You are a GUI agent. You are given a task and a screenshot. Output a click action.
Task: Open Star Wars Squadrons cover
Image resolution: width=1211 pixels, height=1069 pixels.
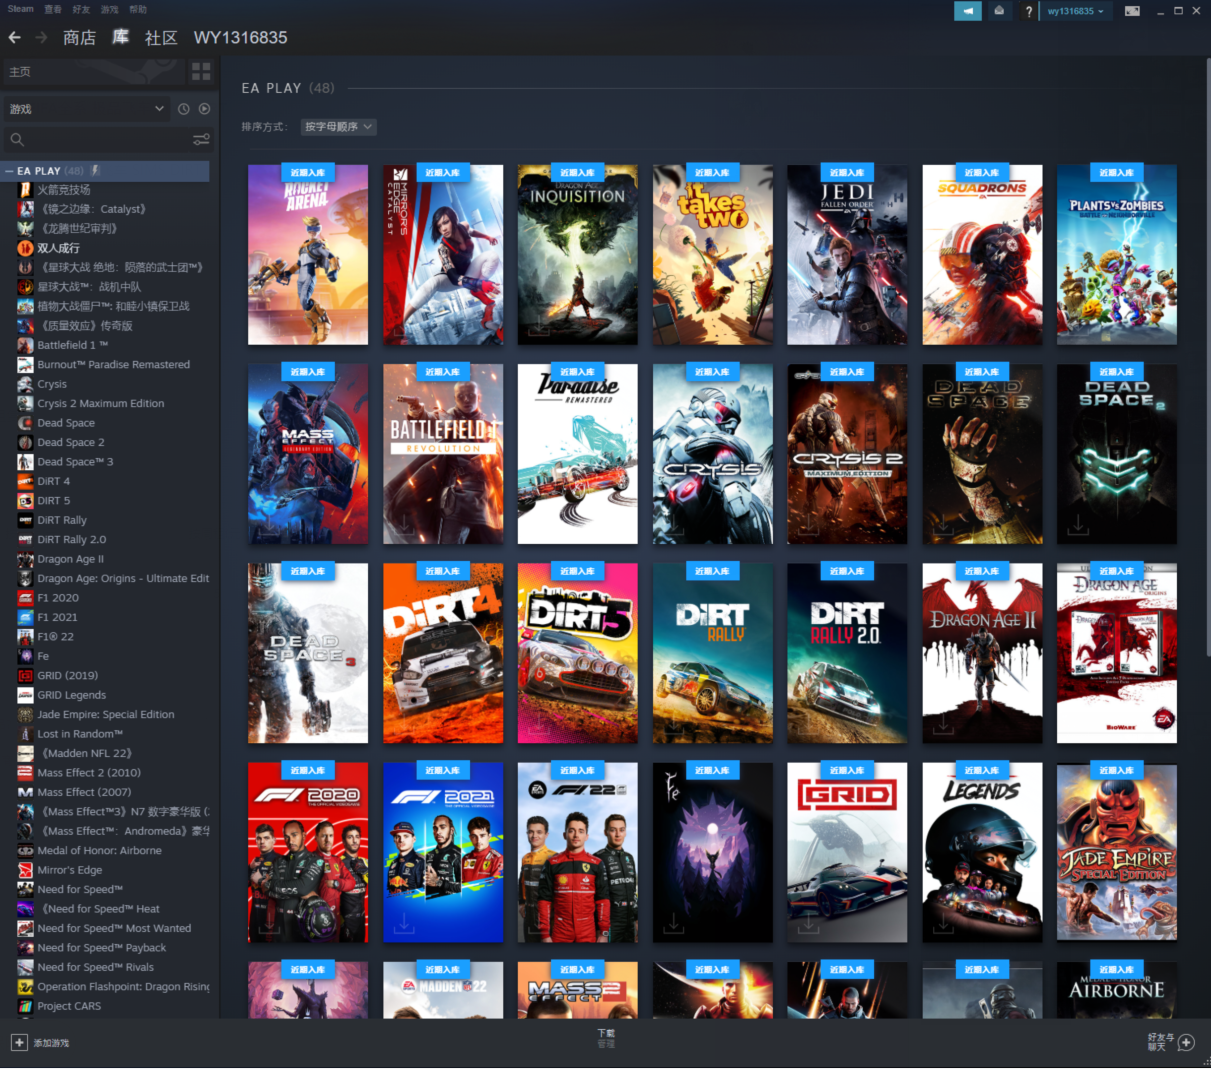(982, 255)
